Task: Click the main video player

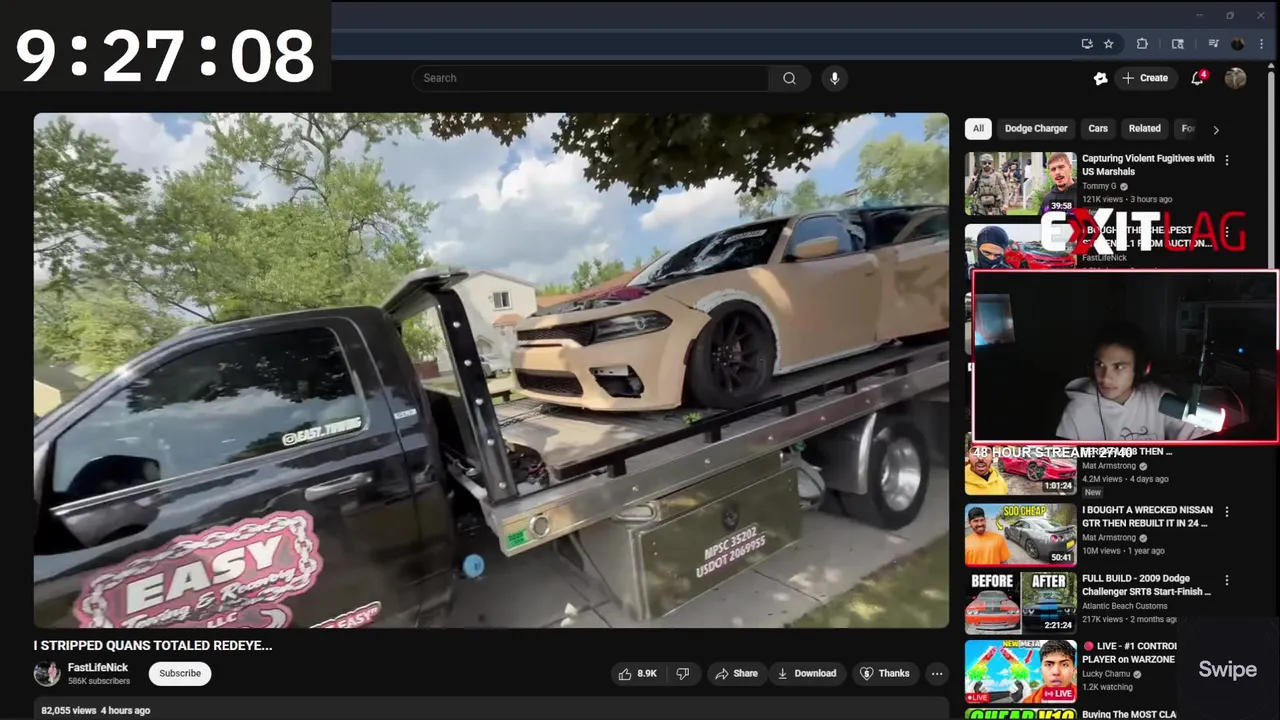Action: (491, 370)
